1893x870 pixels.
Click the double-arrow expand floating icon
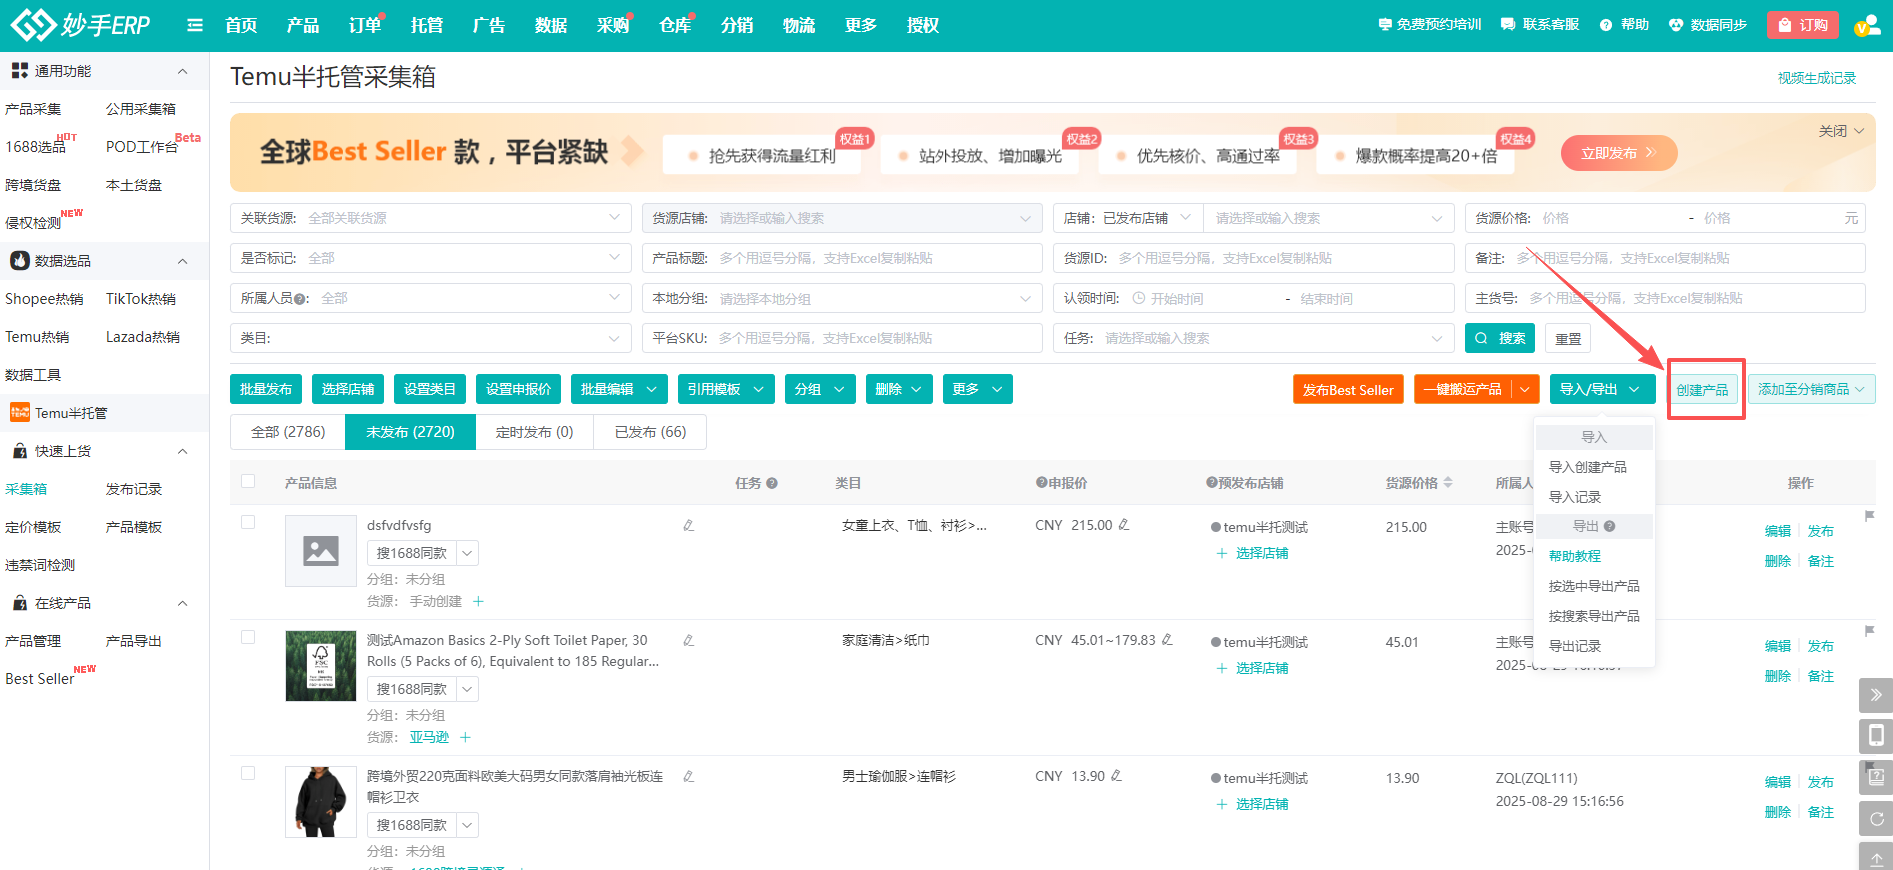[x=1876, y=695]
